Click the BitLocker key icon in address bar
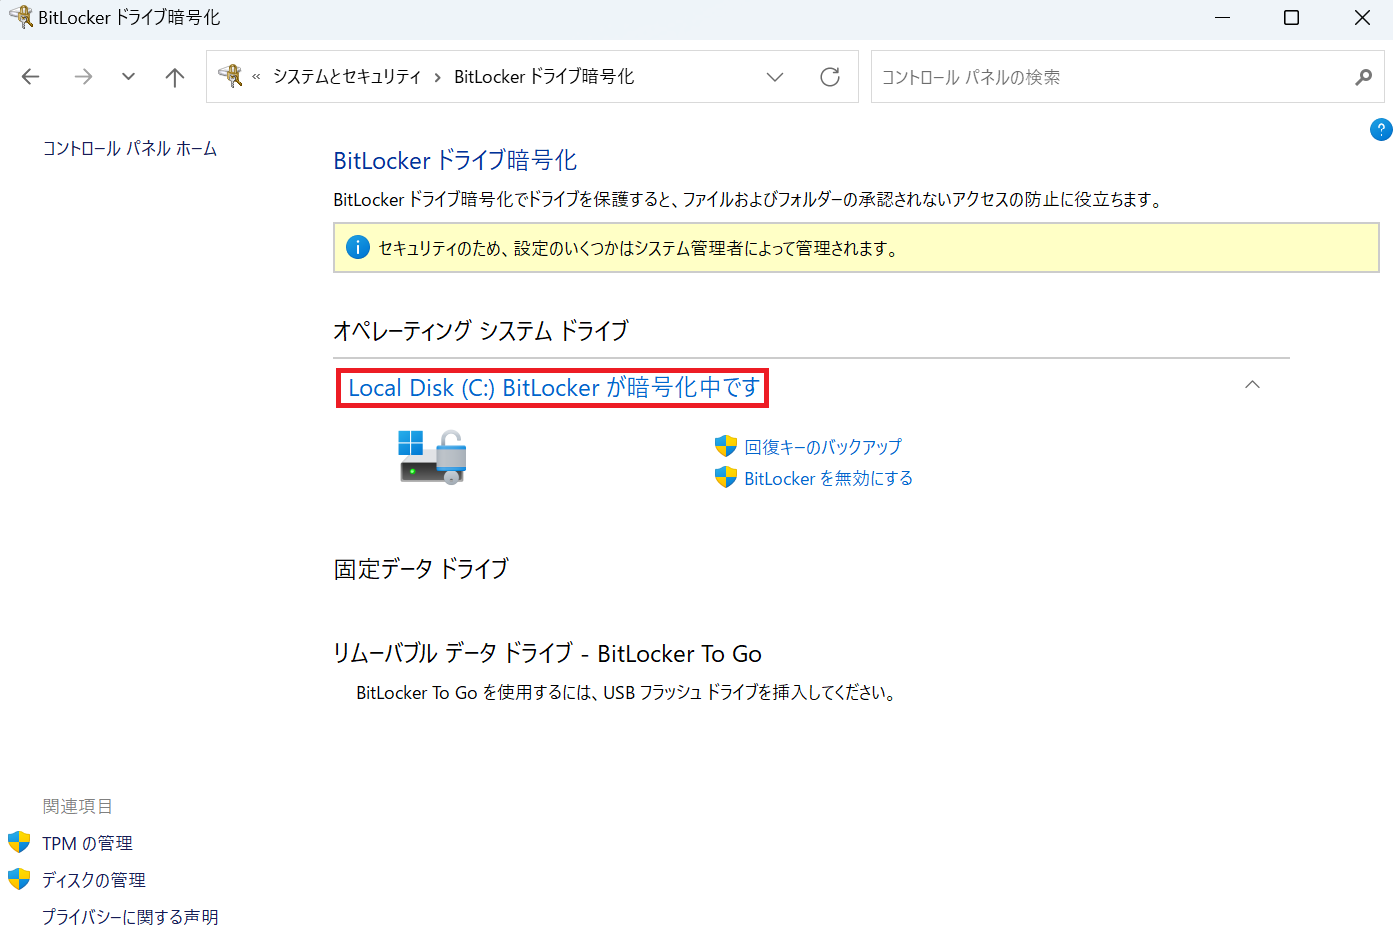The height and width of the screenshot is (937, 1393). (230, 76)
